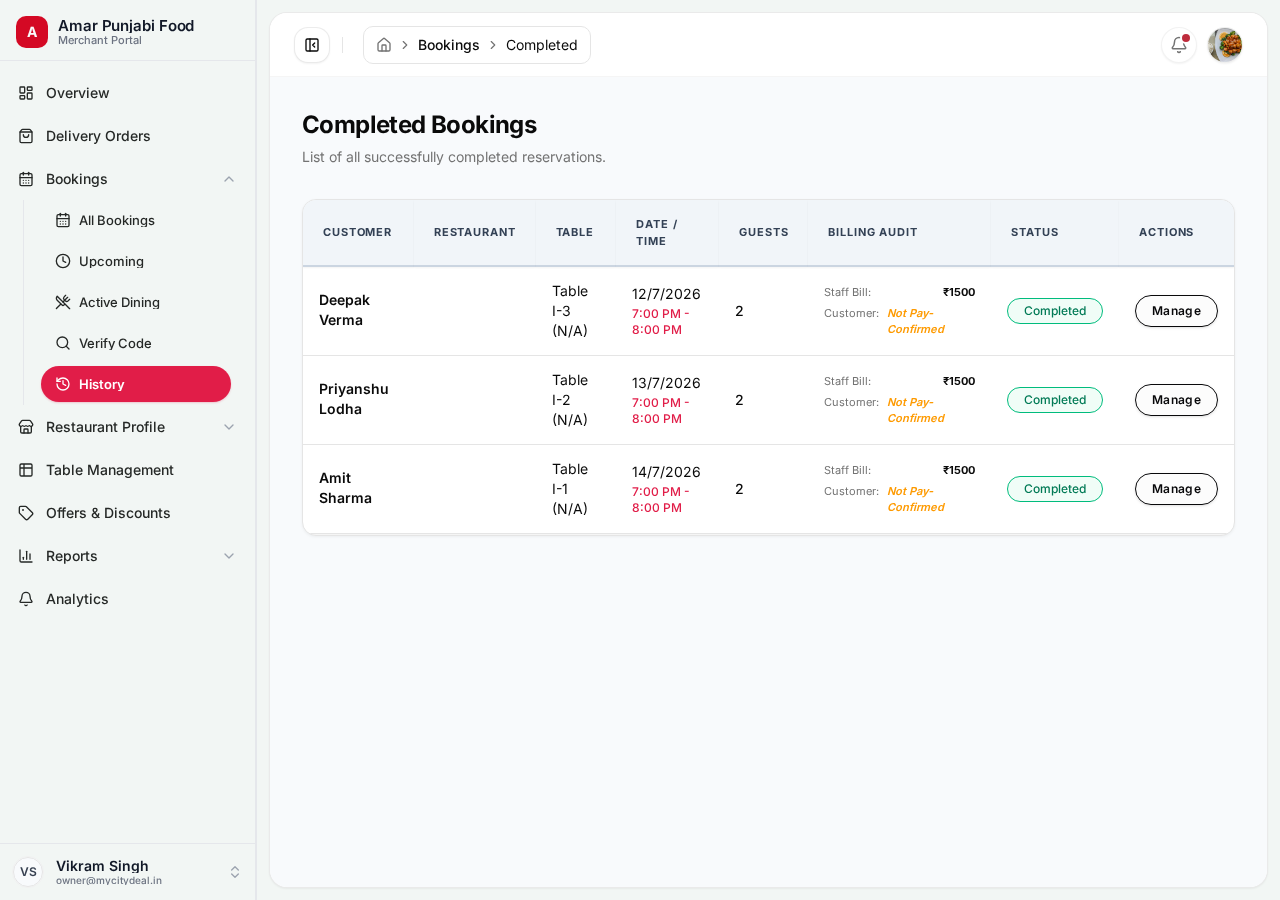Click the Delivery Orders bag icon

(26, 136)
